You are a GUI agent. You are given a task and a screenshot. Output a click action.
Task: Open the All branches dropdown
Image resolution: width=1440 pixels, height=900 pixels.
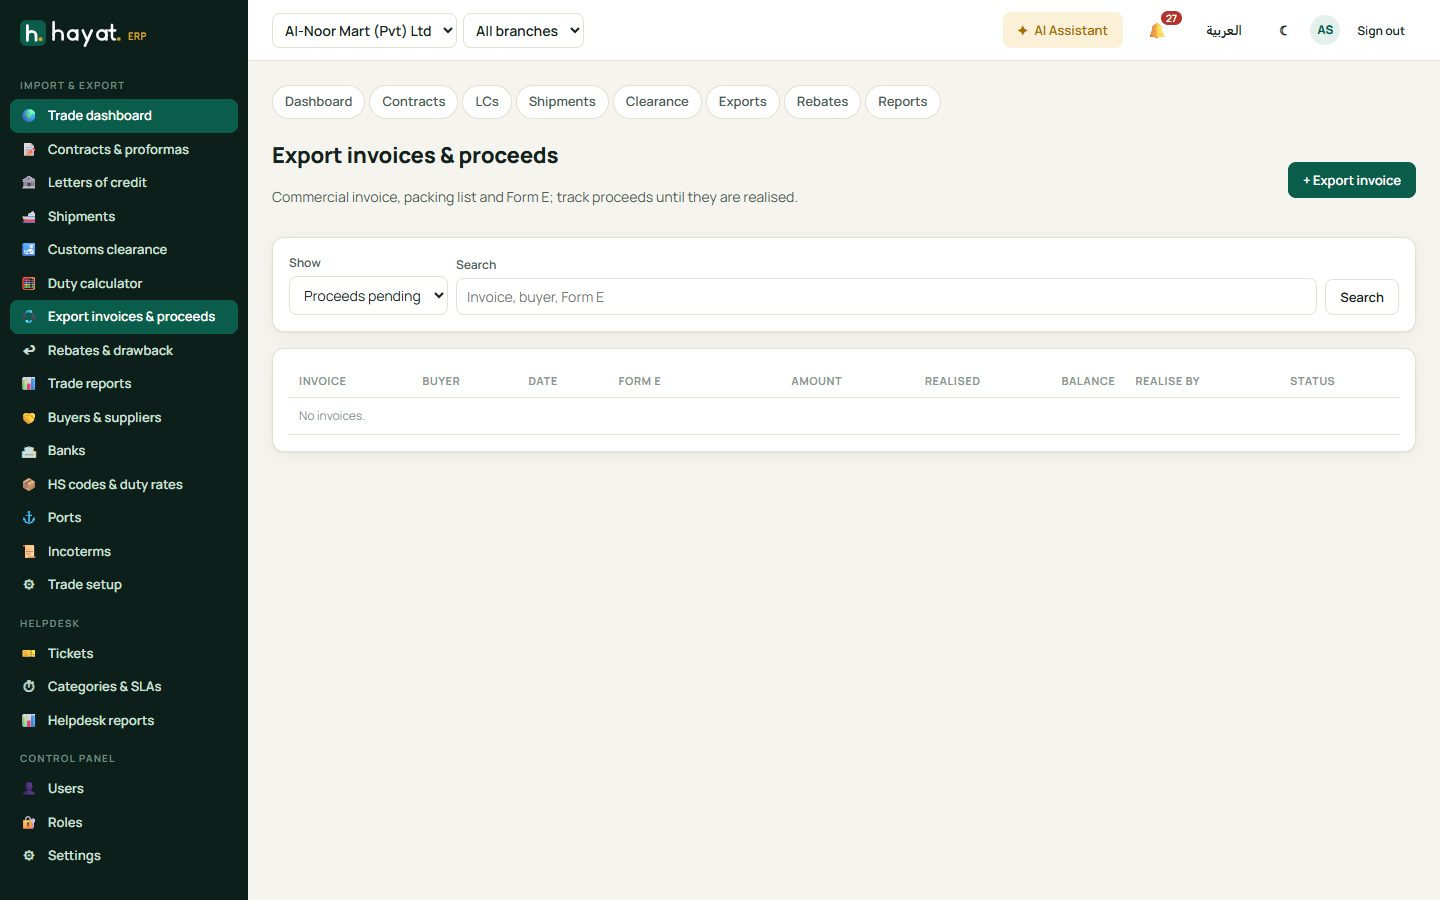523,31
